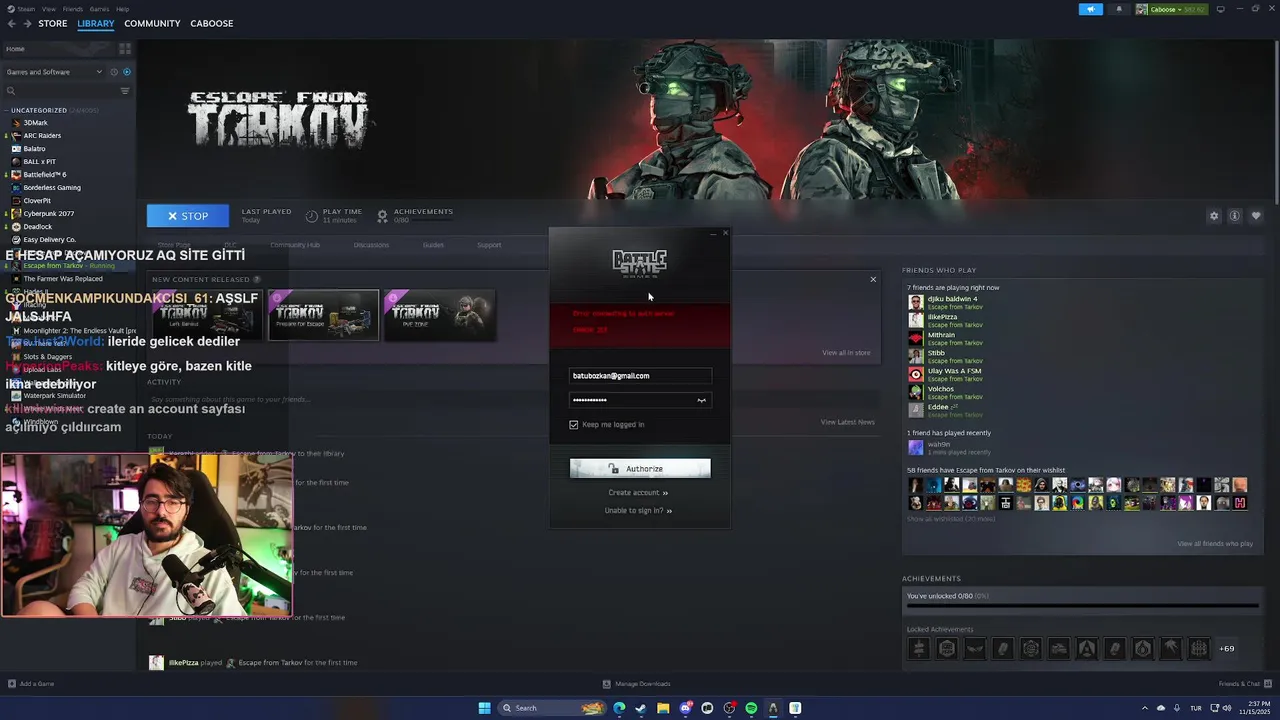This screenshot has height=720, width=1280.
Task: Expand the Caboose account dropdown
Action: point(1171,9)
